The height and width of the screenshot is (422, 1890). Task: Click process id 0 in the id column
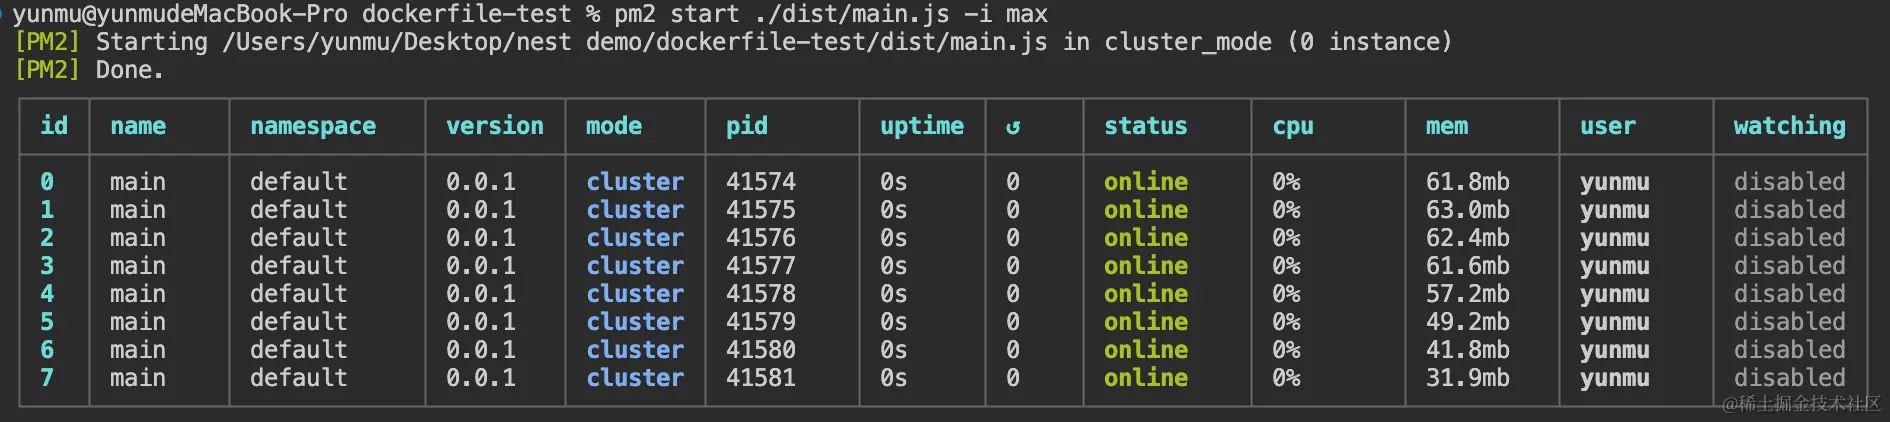point(47,182)
